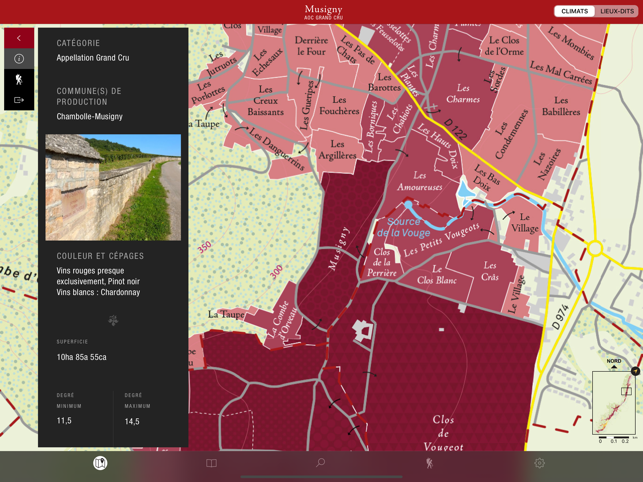The width and height of the screenshot is (643, 482).
Task: Tap the superficie value 10ha 85a 55ca
Action: tap(82, 357)
